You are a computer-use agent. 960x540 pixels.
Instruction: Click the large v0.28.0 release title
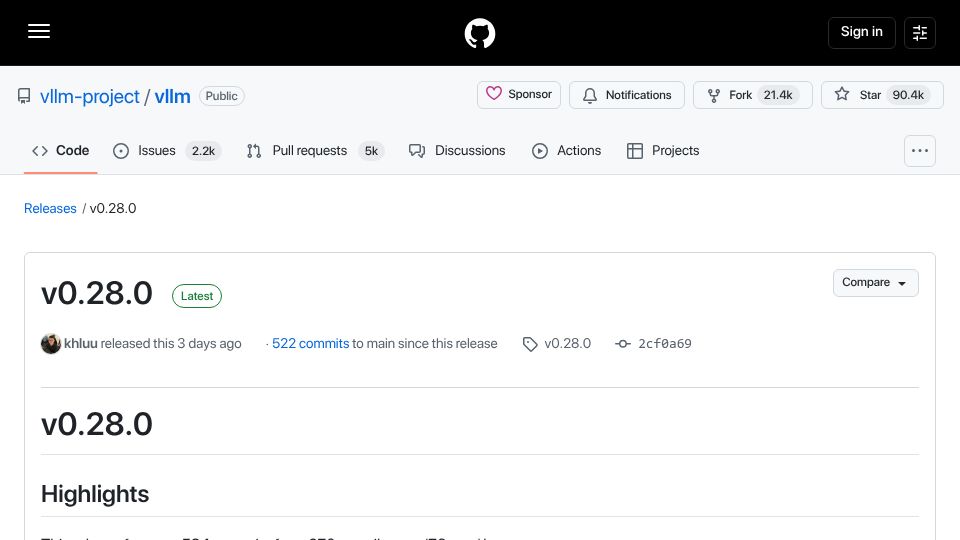click(97, 293)
